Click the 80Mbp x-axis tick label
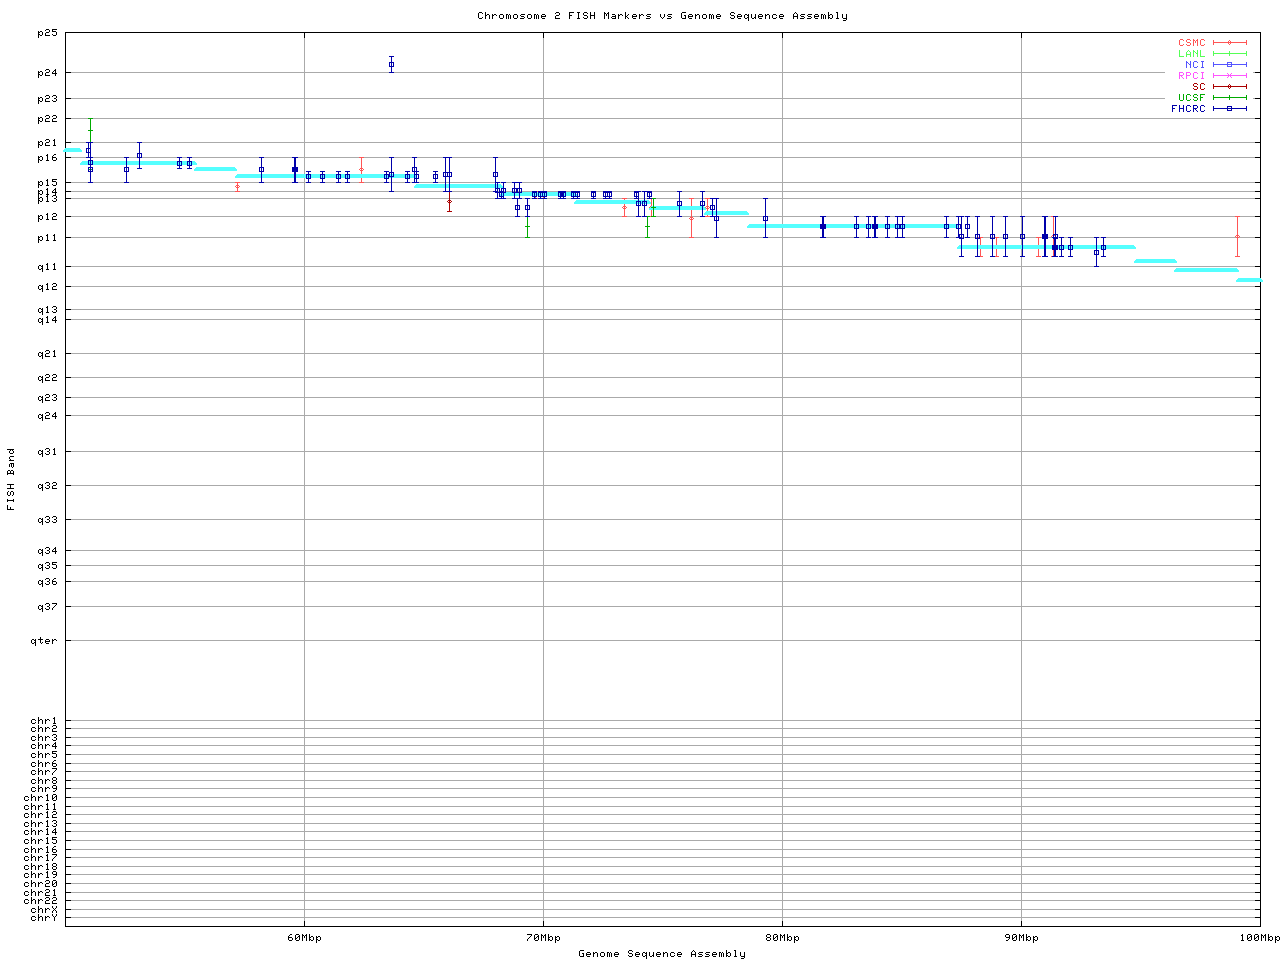Image resolution: width=1280 pixels, height=960 pixels. coord(782,938)
